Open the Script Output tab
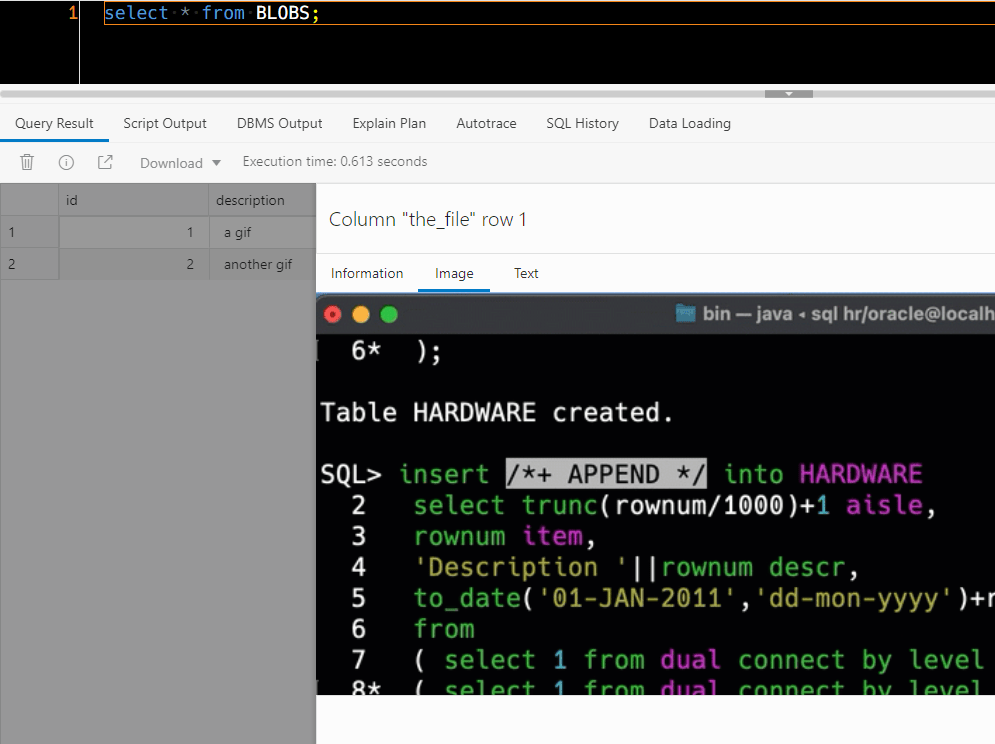 pos(165,123)
